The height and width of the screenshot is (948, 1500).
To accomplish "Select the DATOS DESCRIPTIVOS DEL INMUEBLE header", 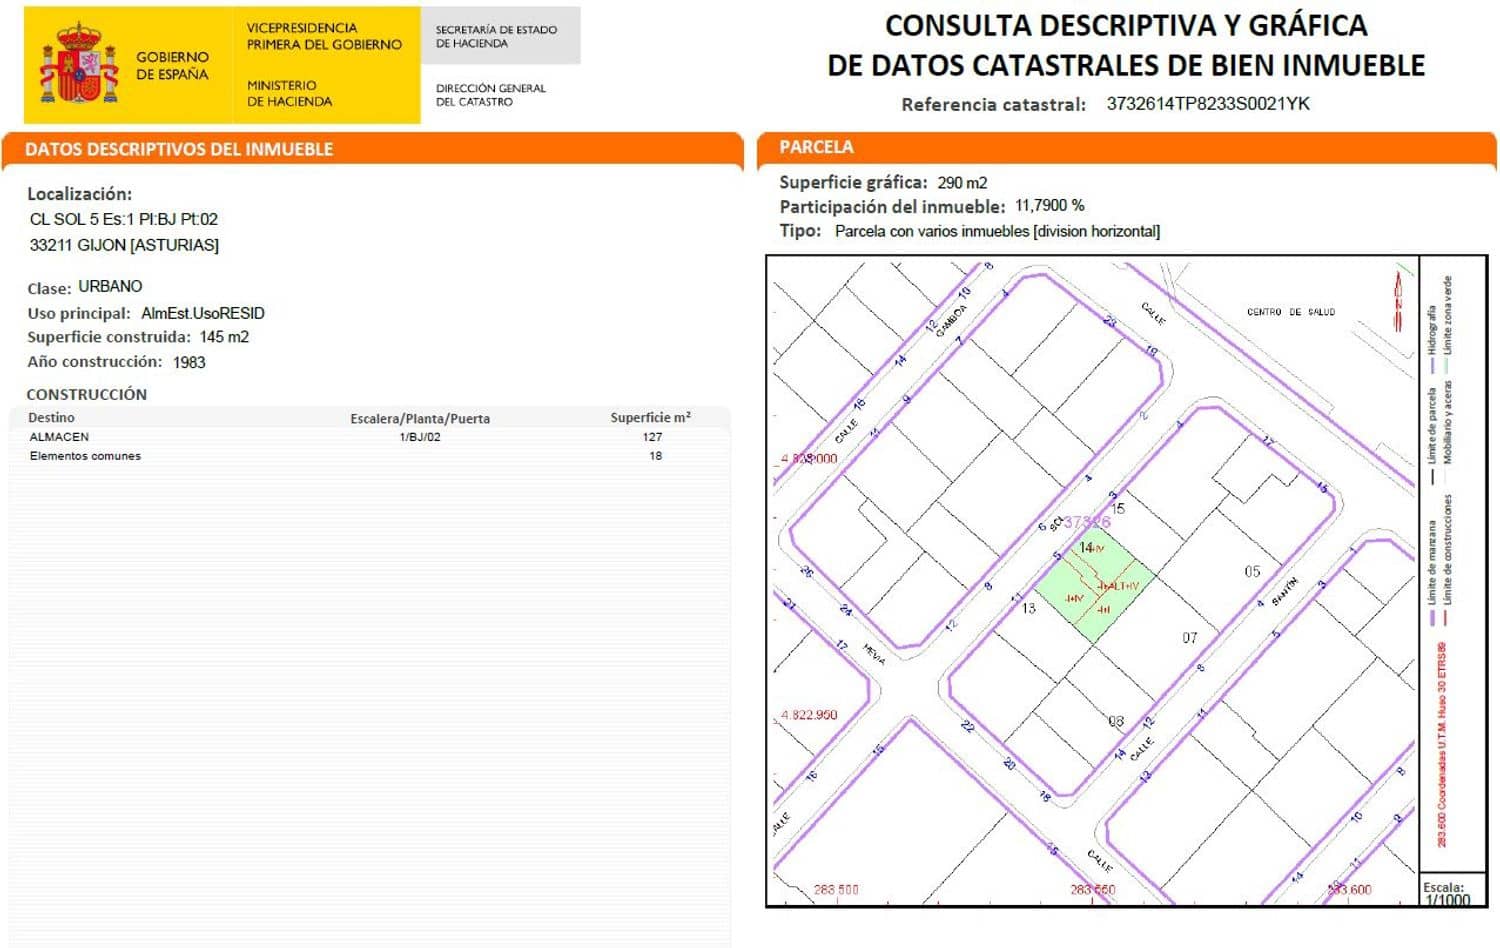I will (180, 150).
